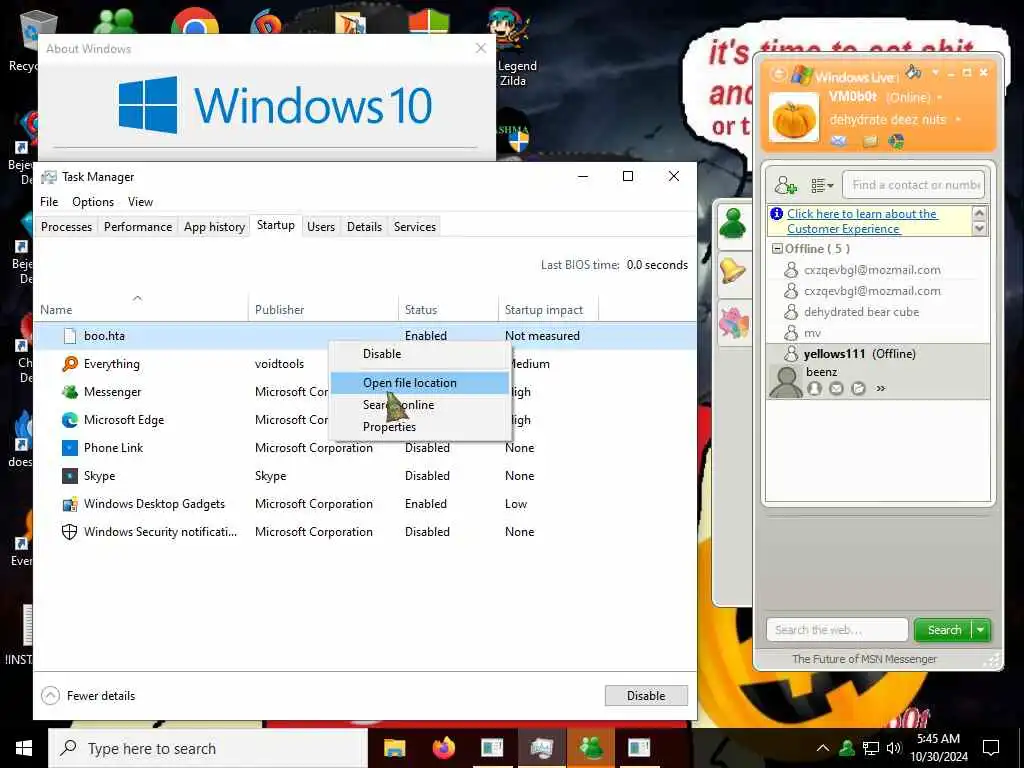Viewport: 1024px width, 768px height.
Task: Select the Windows Desktop Gadgets startup row
Action: pyautogui.click(x=364, y=504)
